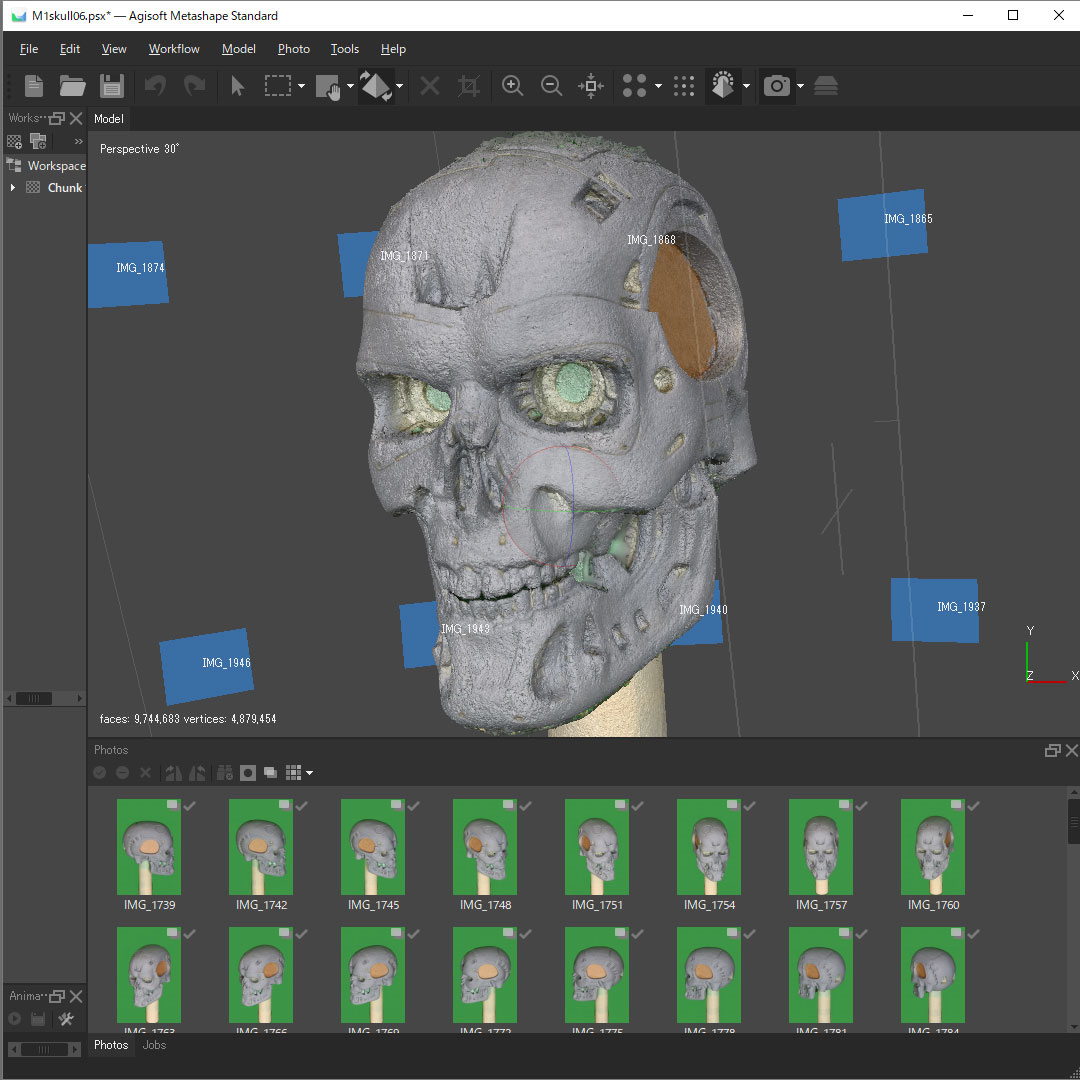Open the Model menu
This screenshot has width=1080, height=1080.
(x=238, y=49)
